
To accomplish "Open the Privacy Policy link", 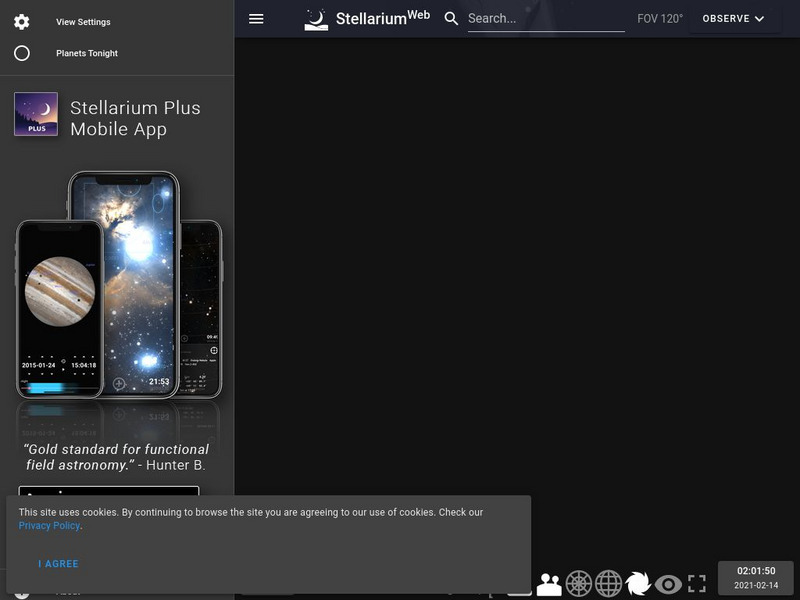I will [48, 525].
